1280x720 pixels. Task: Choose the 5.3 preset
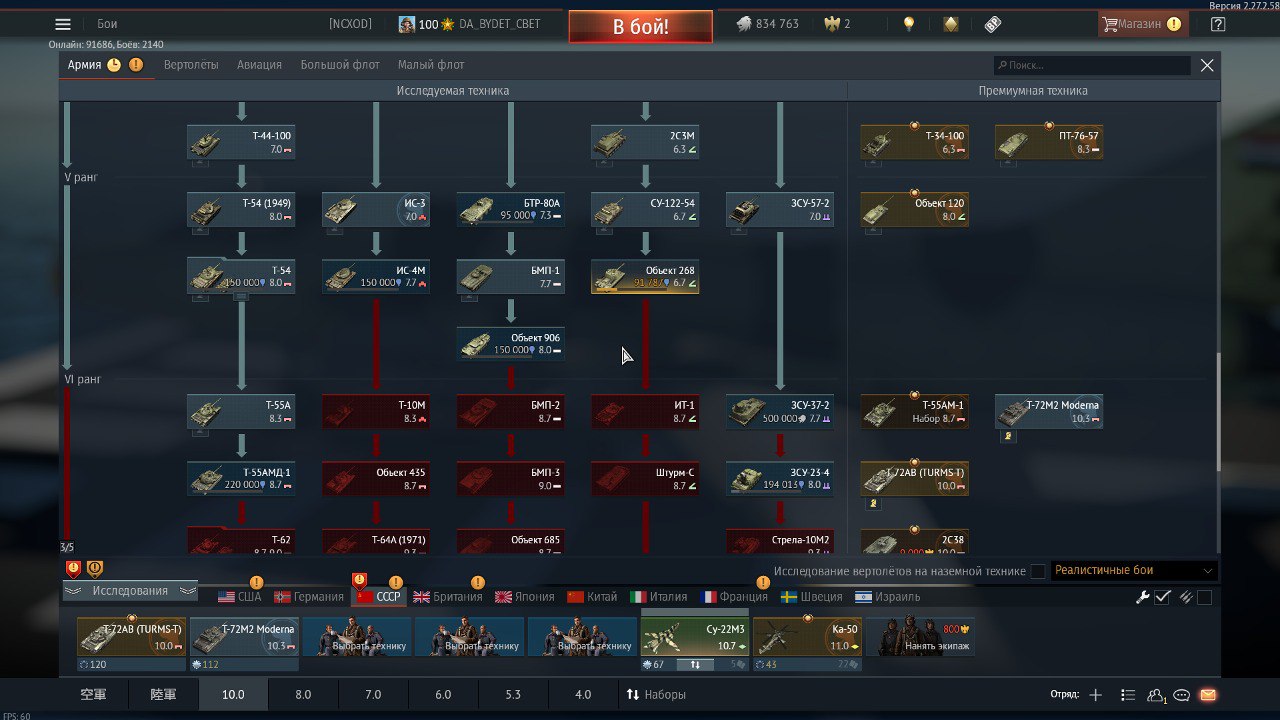pos(513,694)
